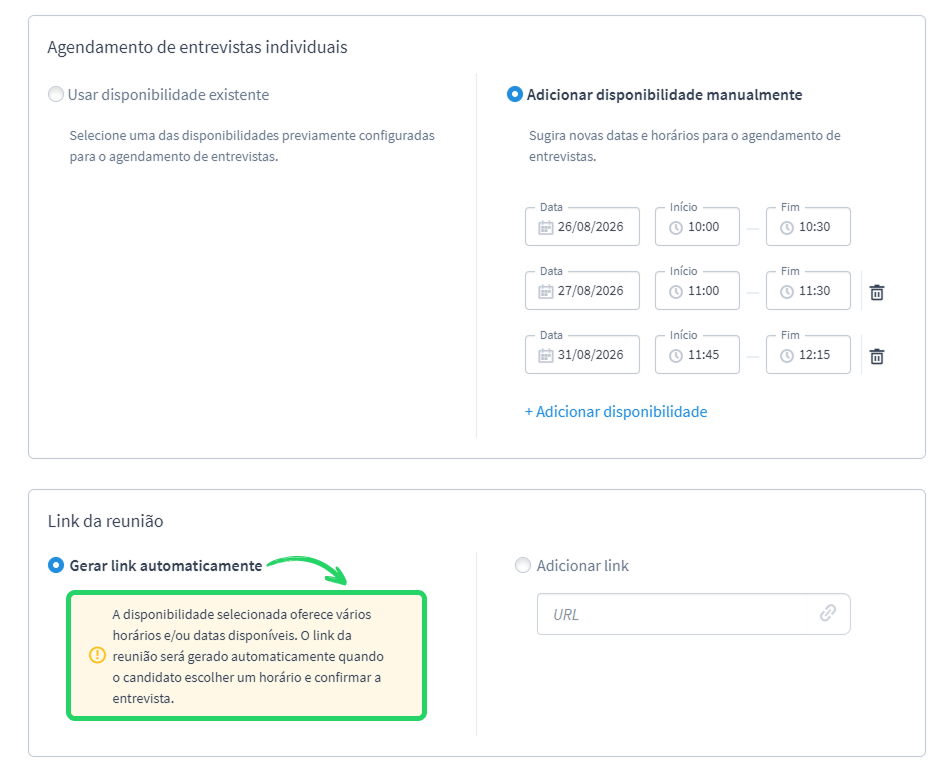Click the yellow warning icon in notice
Image resolution: width=952 pixels, height=772 pixels.
[x=97, y=655]
